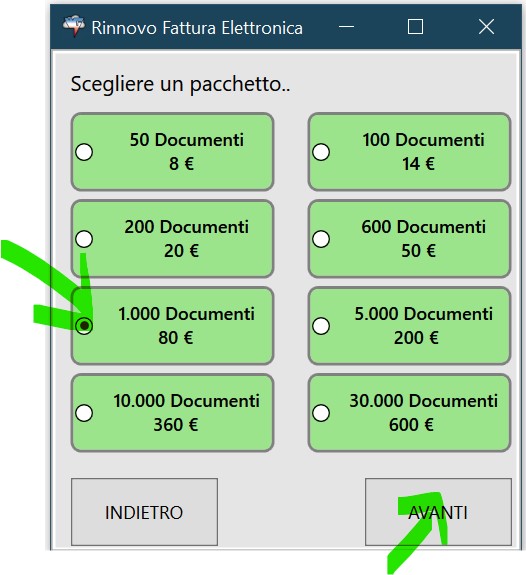Click the '600 €' price text
526x575 pixels.
(411, 425)
